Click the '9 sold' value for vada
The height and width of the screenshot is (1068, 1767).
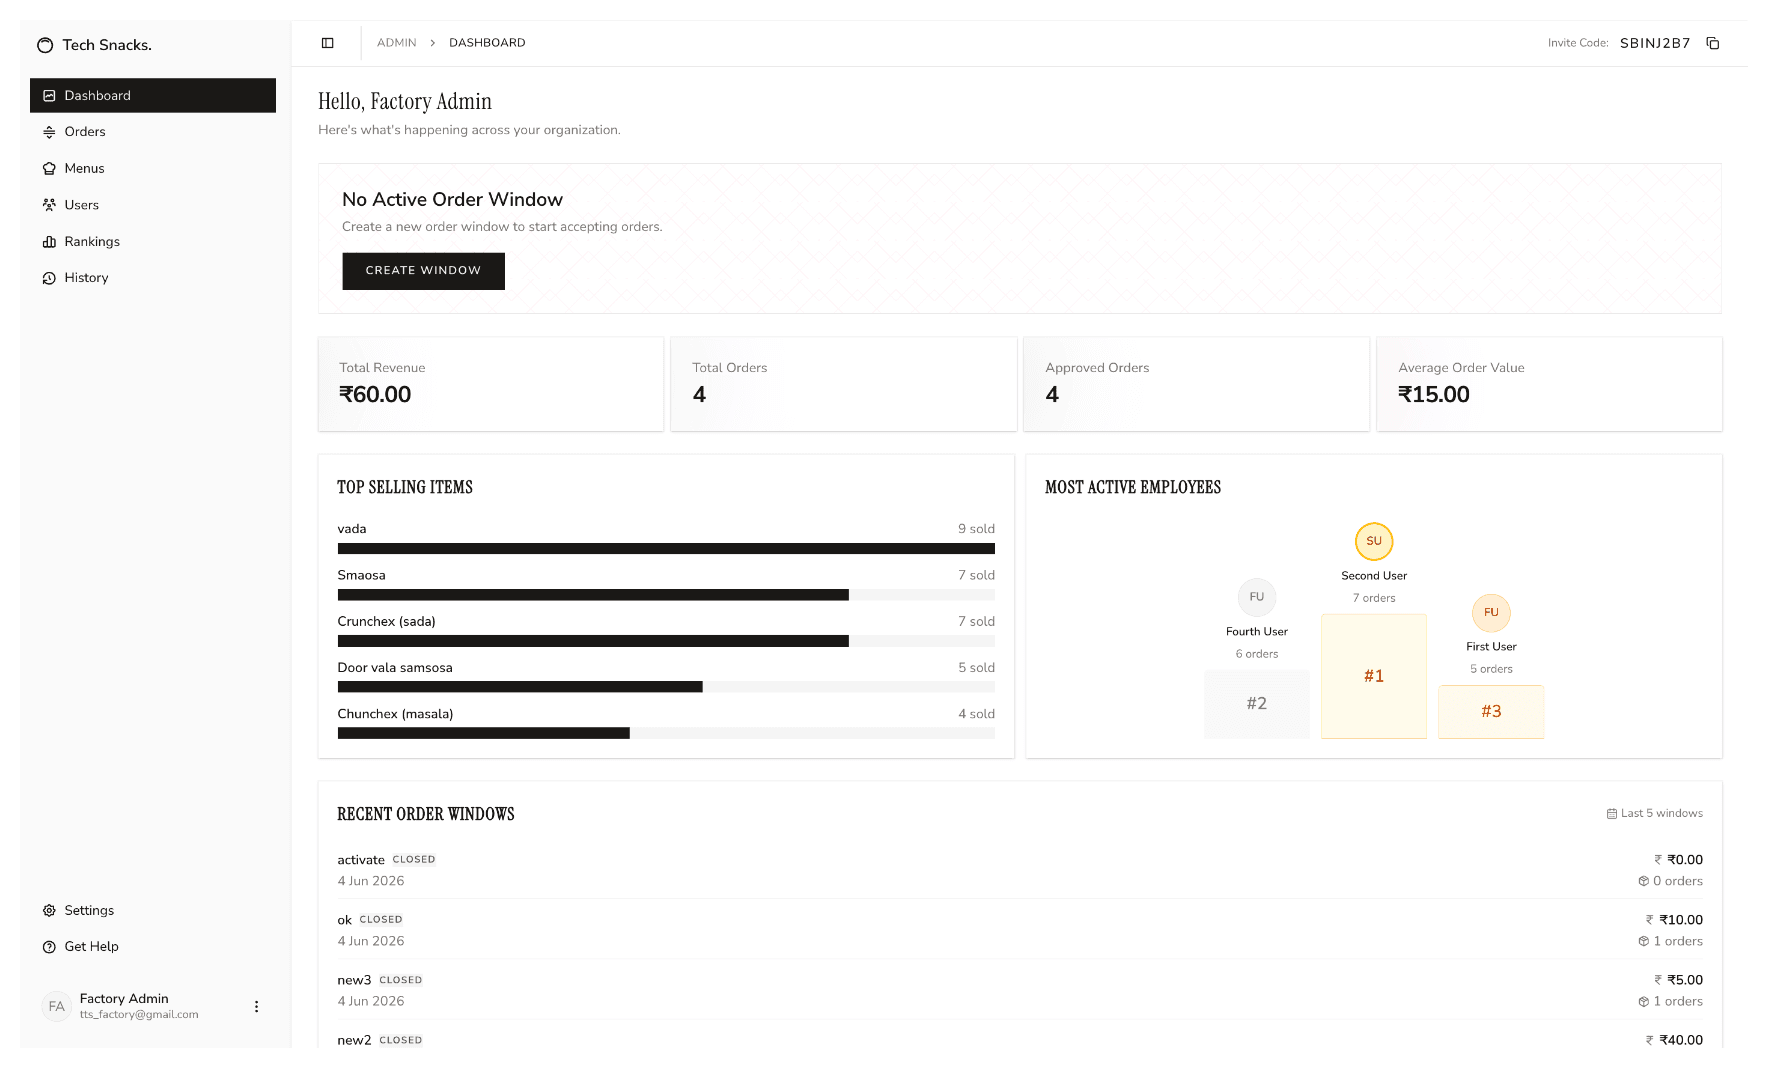pyautogui.click(x=976, y=529)
